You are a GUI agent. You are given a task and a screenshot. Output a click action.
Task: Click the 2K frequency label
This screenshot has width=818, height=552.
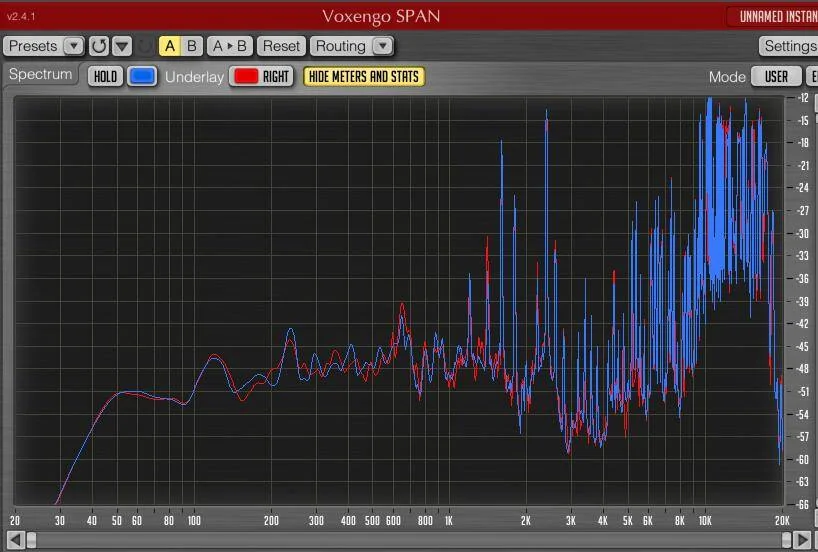point(525,520)
